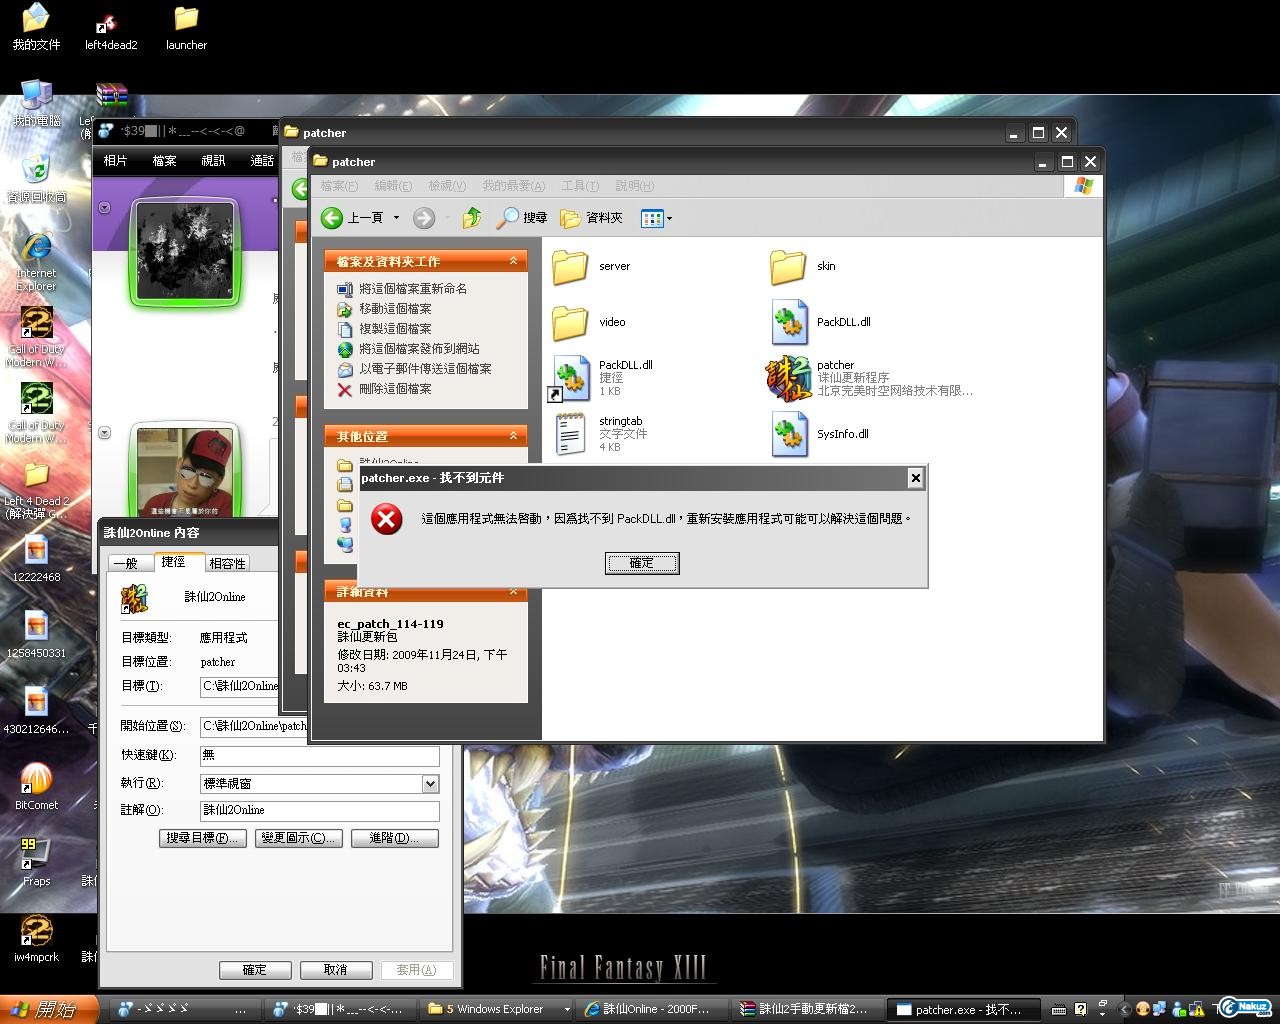Click the 確定 button in error dialog
Screen dimensions: 1280x1024
[642, 563]
